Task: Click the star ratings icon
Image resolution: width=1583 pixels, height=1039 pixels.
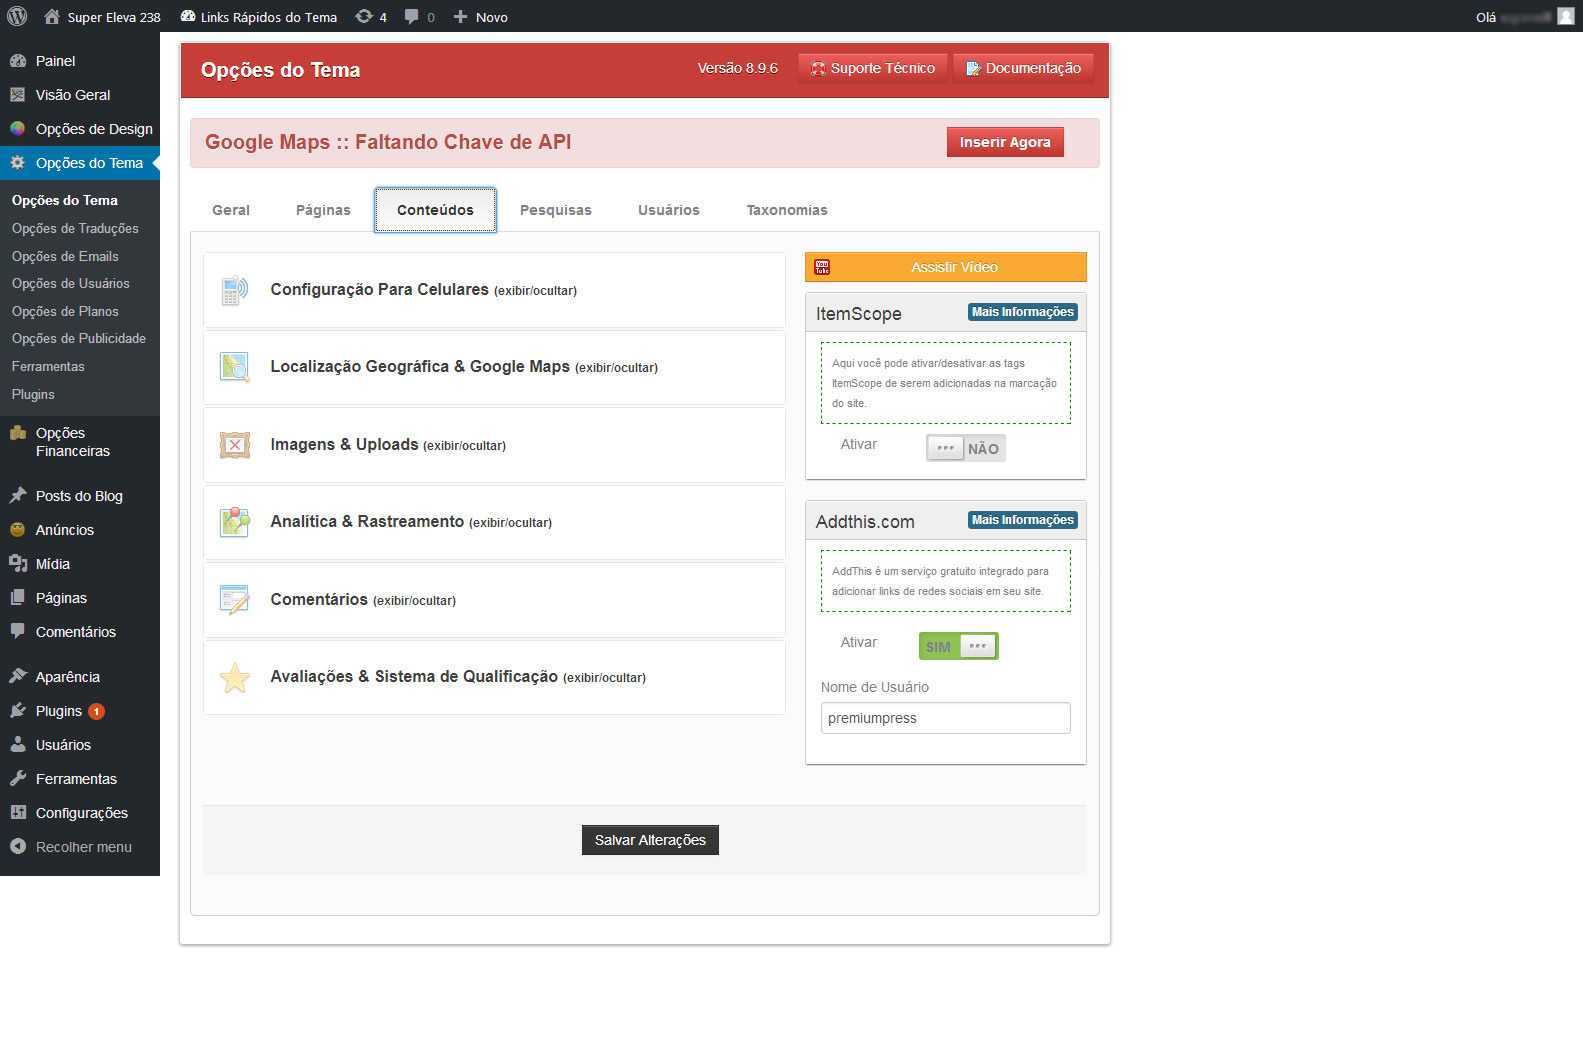Action: coord(234,677)
